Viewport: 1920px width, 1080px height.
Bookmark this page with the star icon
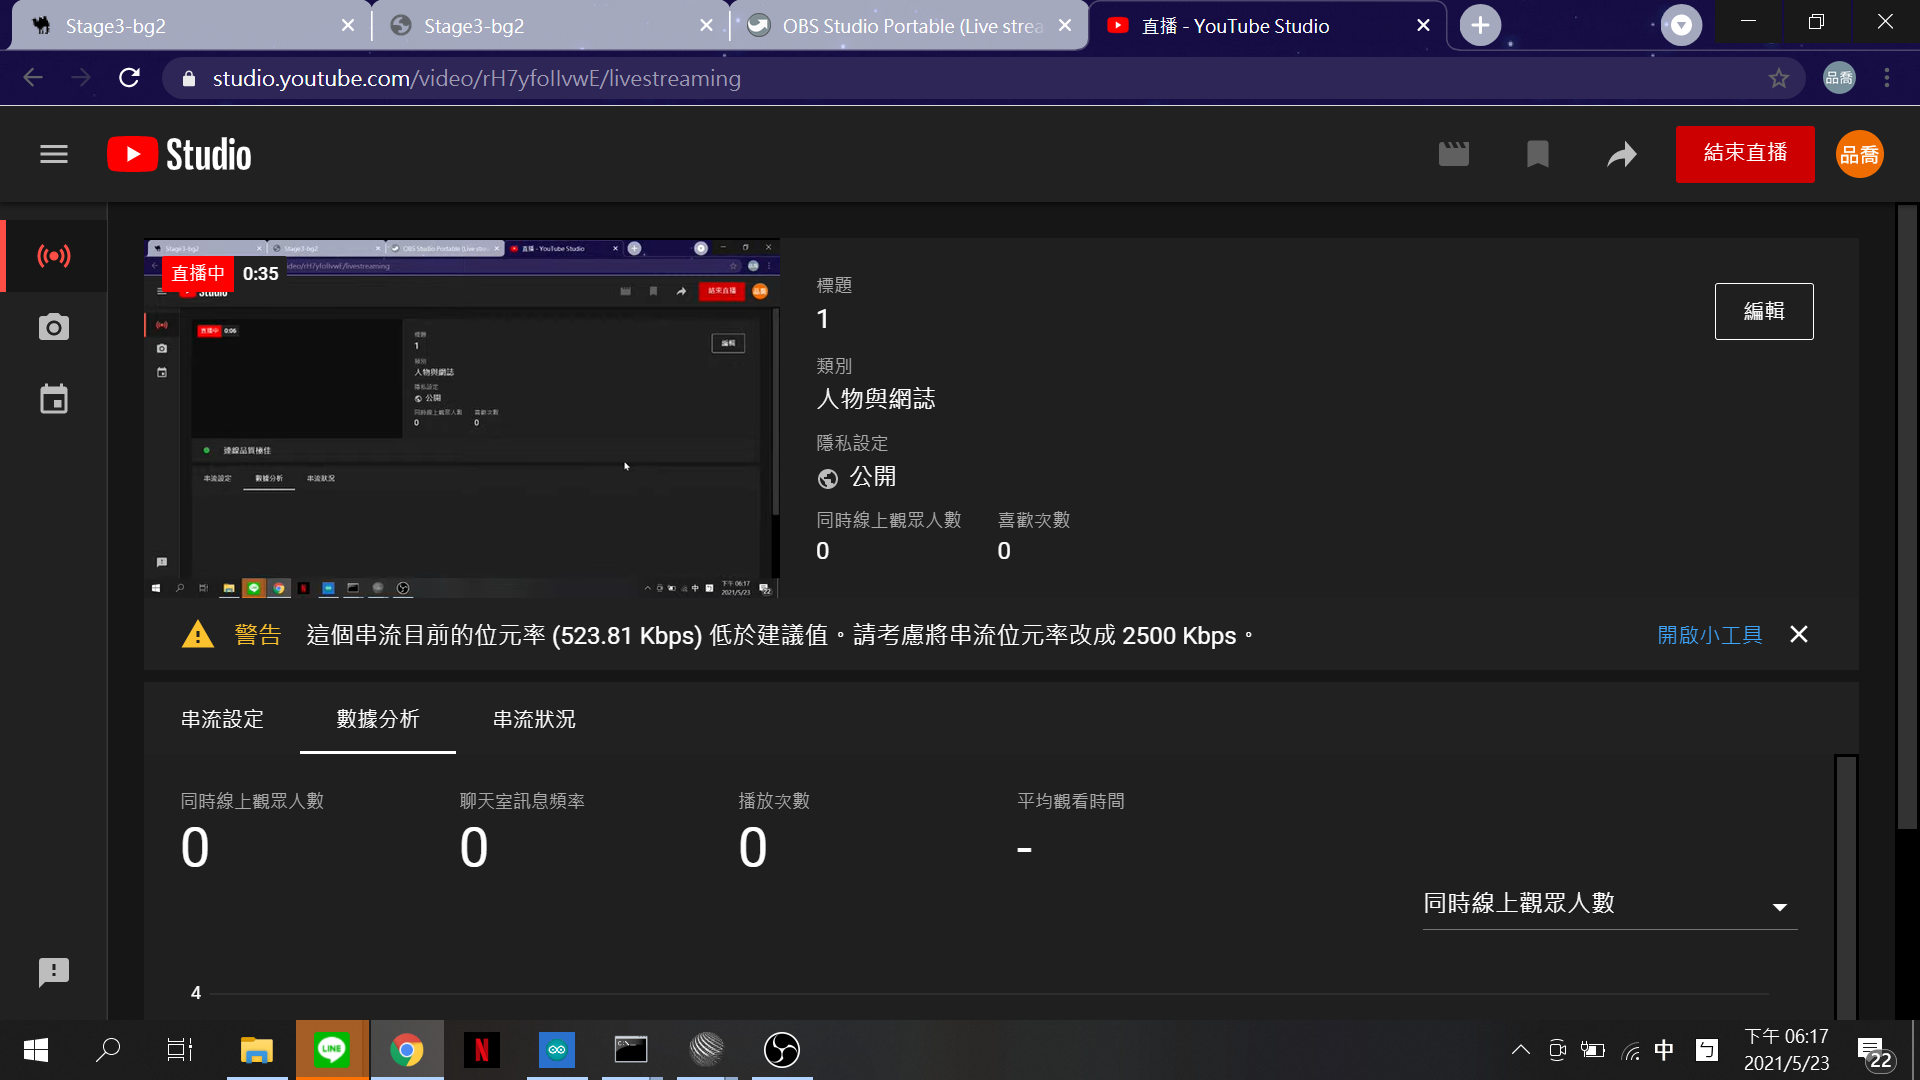[x=1779, y=78]
